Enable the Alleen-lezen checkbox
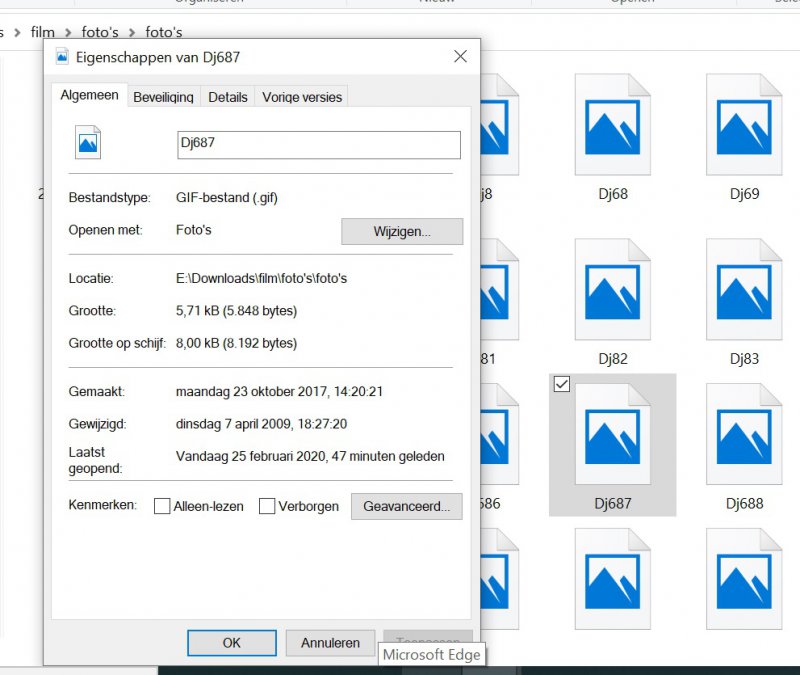Image resolution: width=800 pixels, height=675 pixels. 162,507
